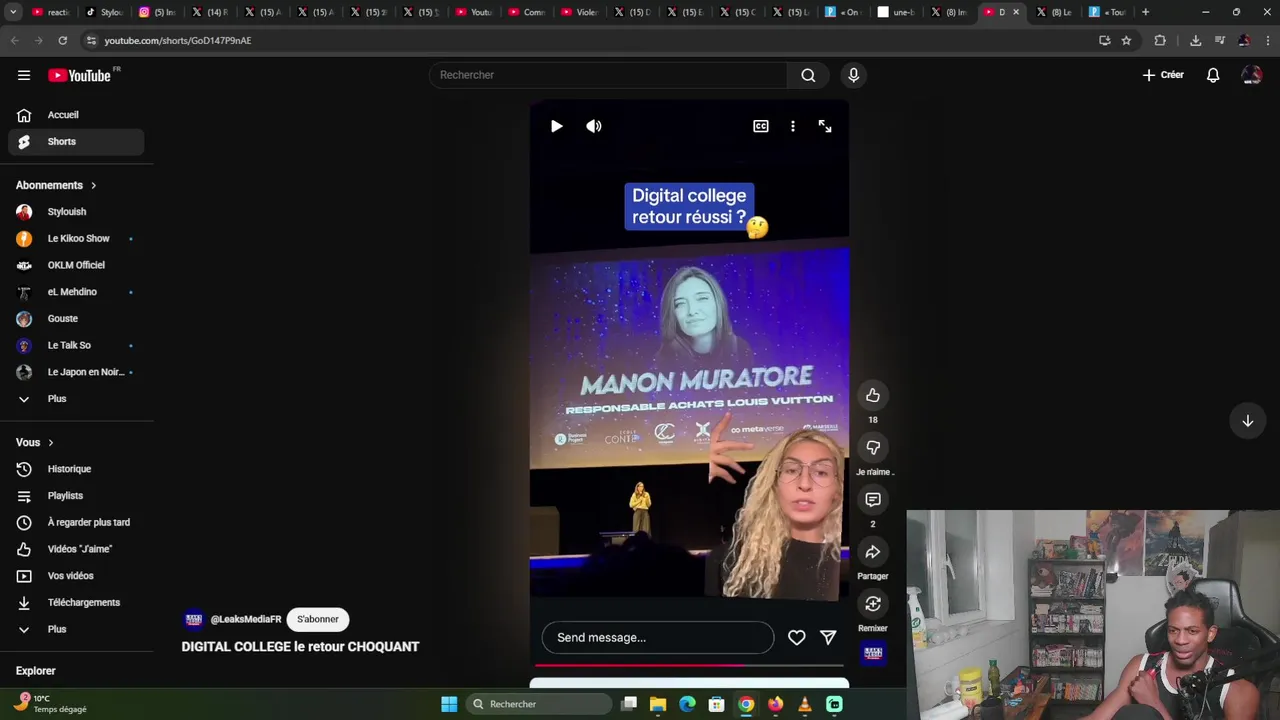This screenshot has width=1280, height=720.
Task: Select Shorts in the sidebar
Action: point(76,142)
